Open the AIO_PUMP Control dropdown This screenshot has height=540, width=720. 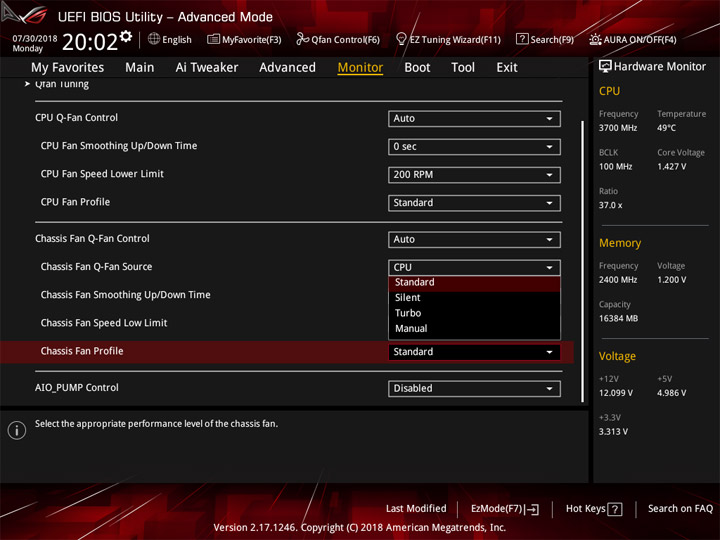click(474, 388)
